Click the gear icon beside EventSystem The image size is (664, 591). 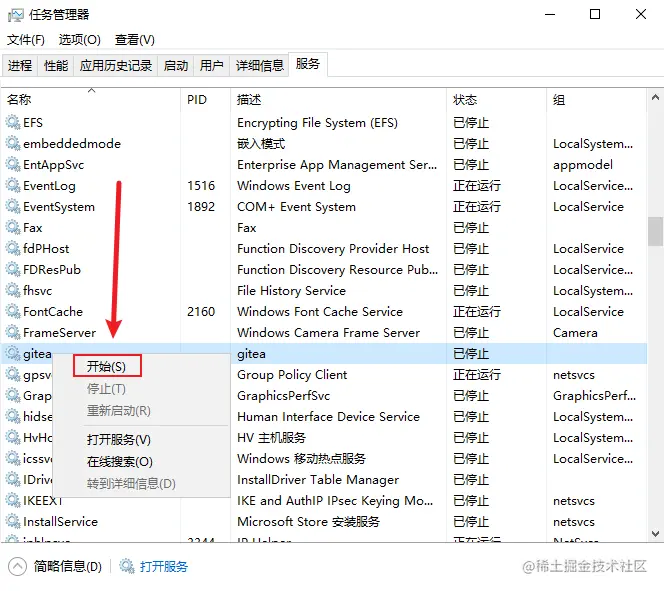pyautogui.click(x=13, y=207)
